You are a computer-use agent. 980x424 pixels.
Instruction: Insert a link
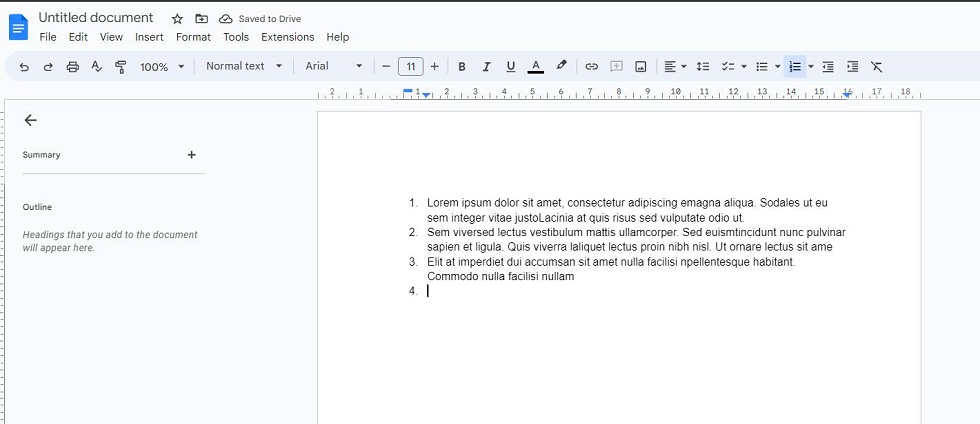591,66
